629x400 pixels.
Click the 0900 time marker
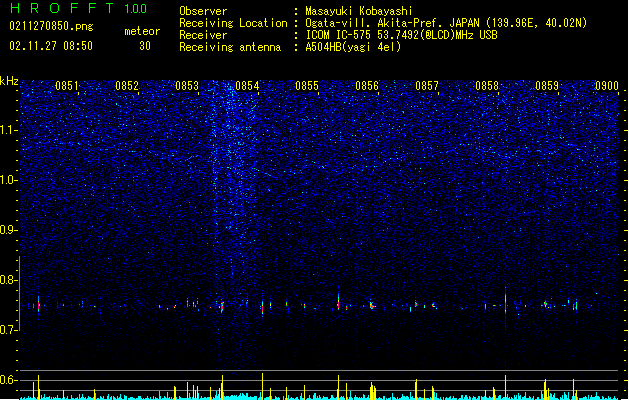point(607,86)
